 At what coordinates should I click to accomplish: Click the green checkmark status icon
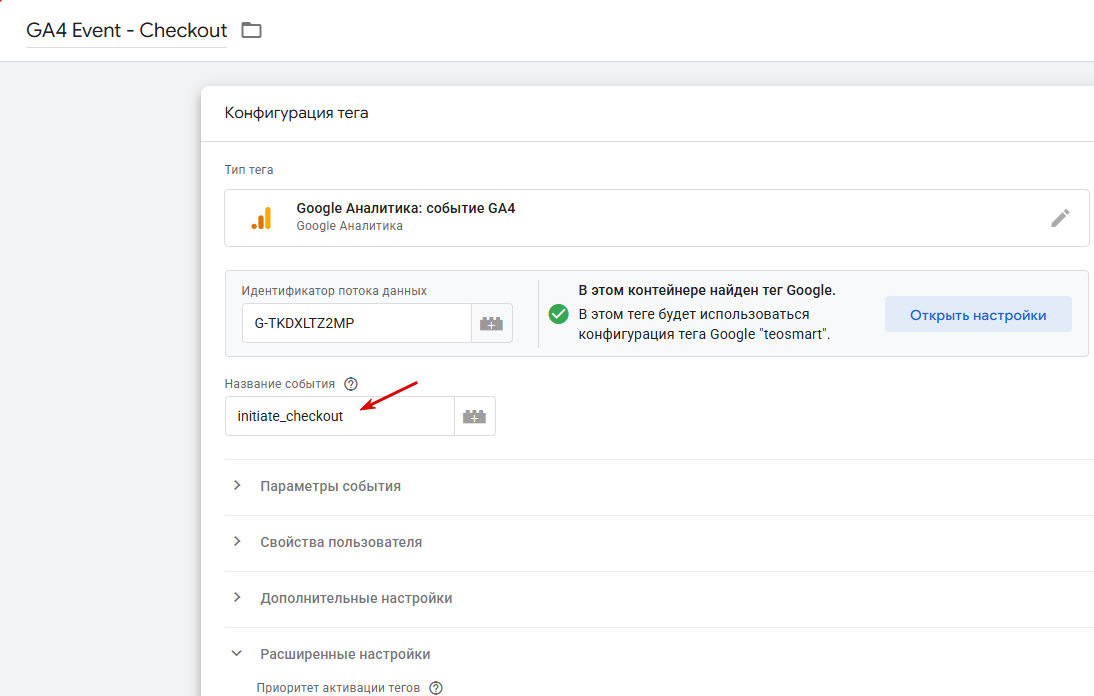pos(558,315)
